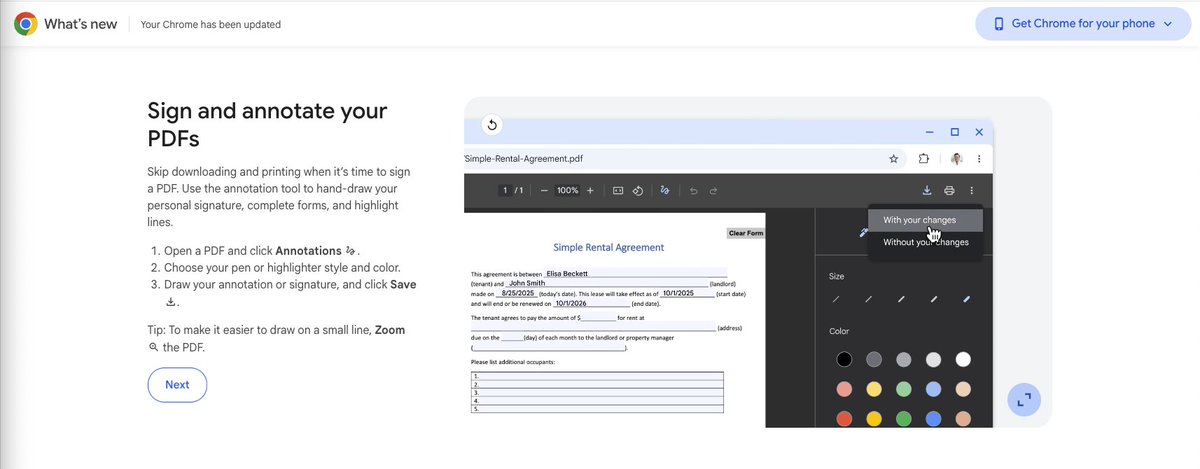
Task: Choose the thinnest pen size
Action: pos(836,299)
